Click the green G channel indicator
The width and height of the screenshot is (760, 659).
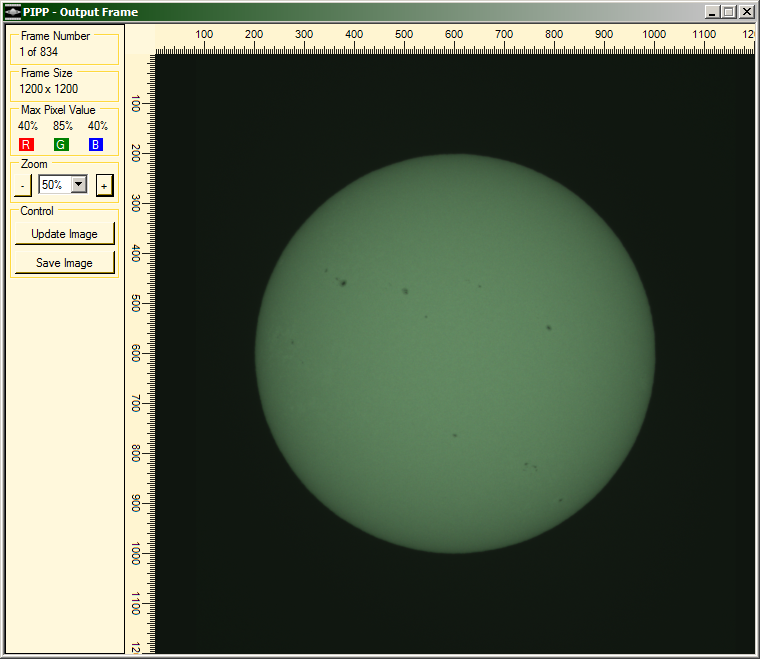click(x=61, y=144)
